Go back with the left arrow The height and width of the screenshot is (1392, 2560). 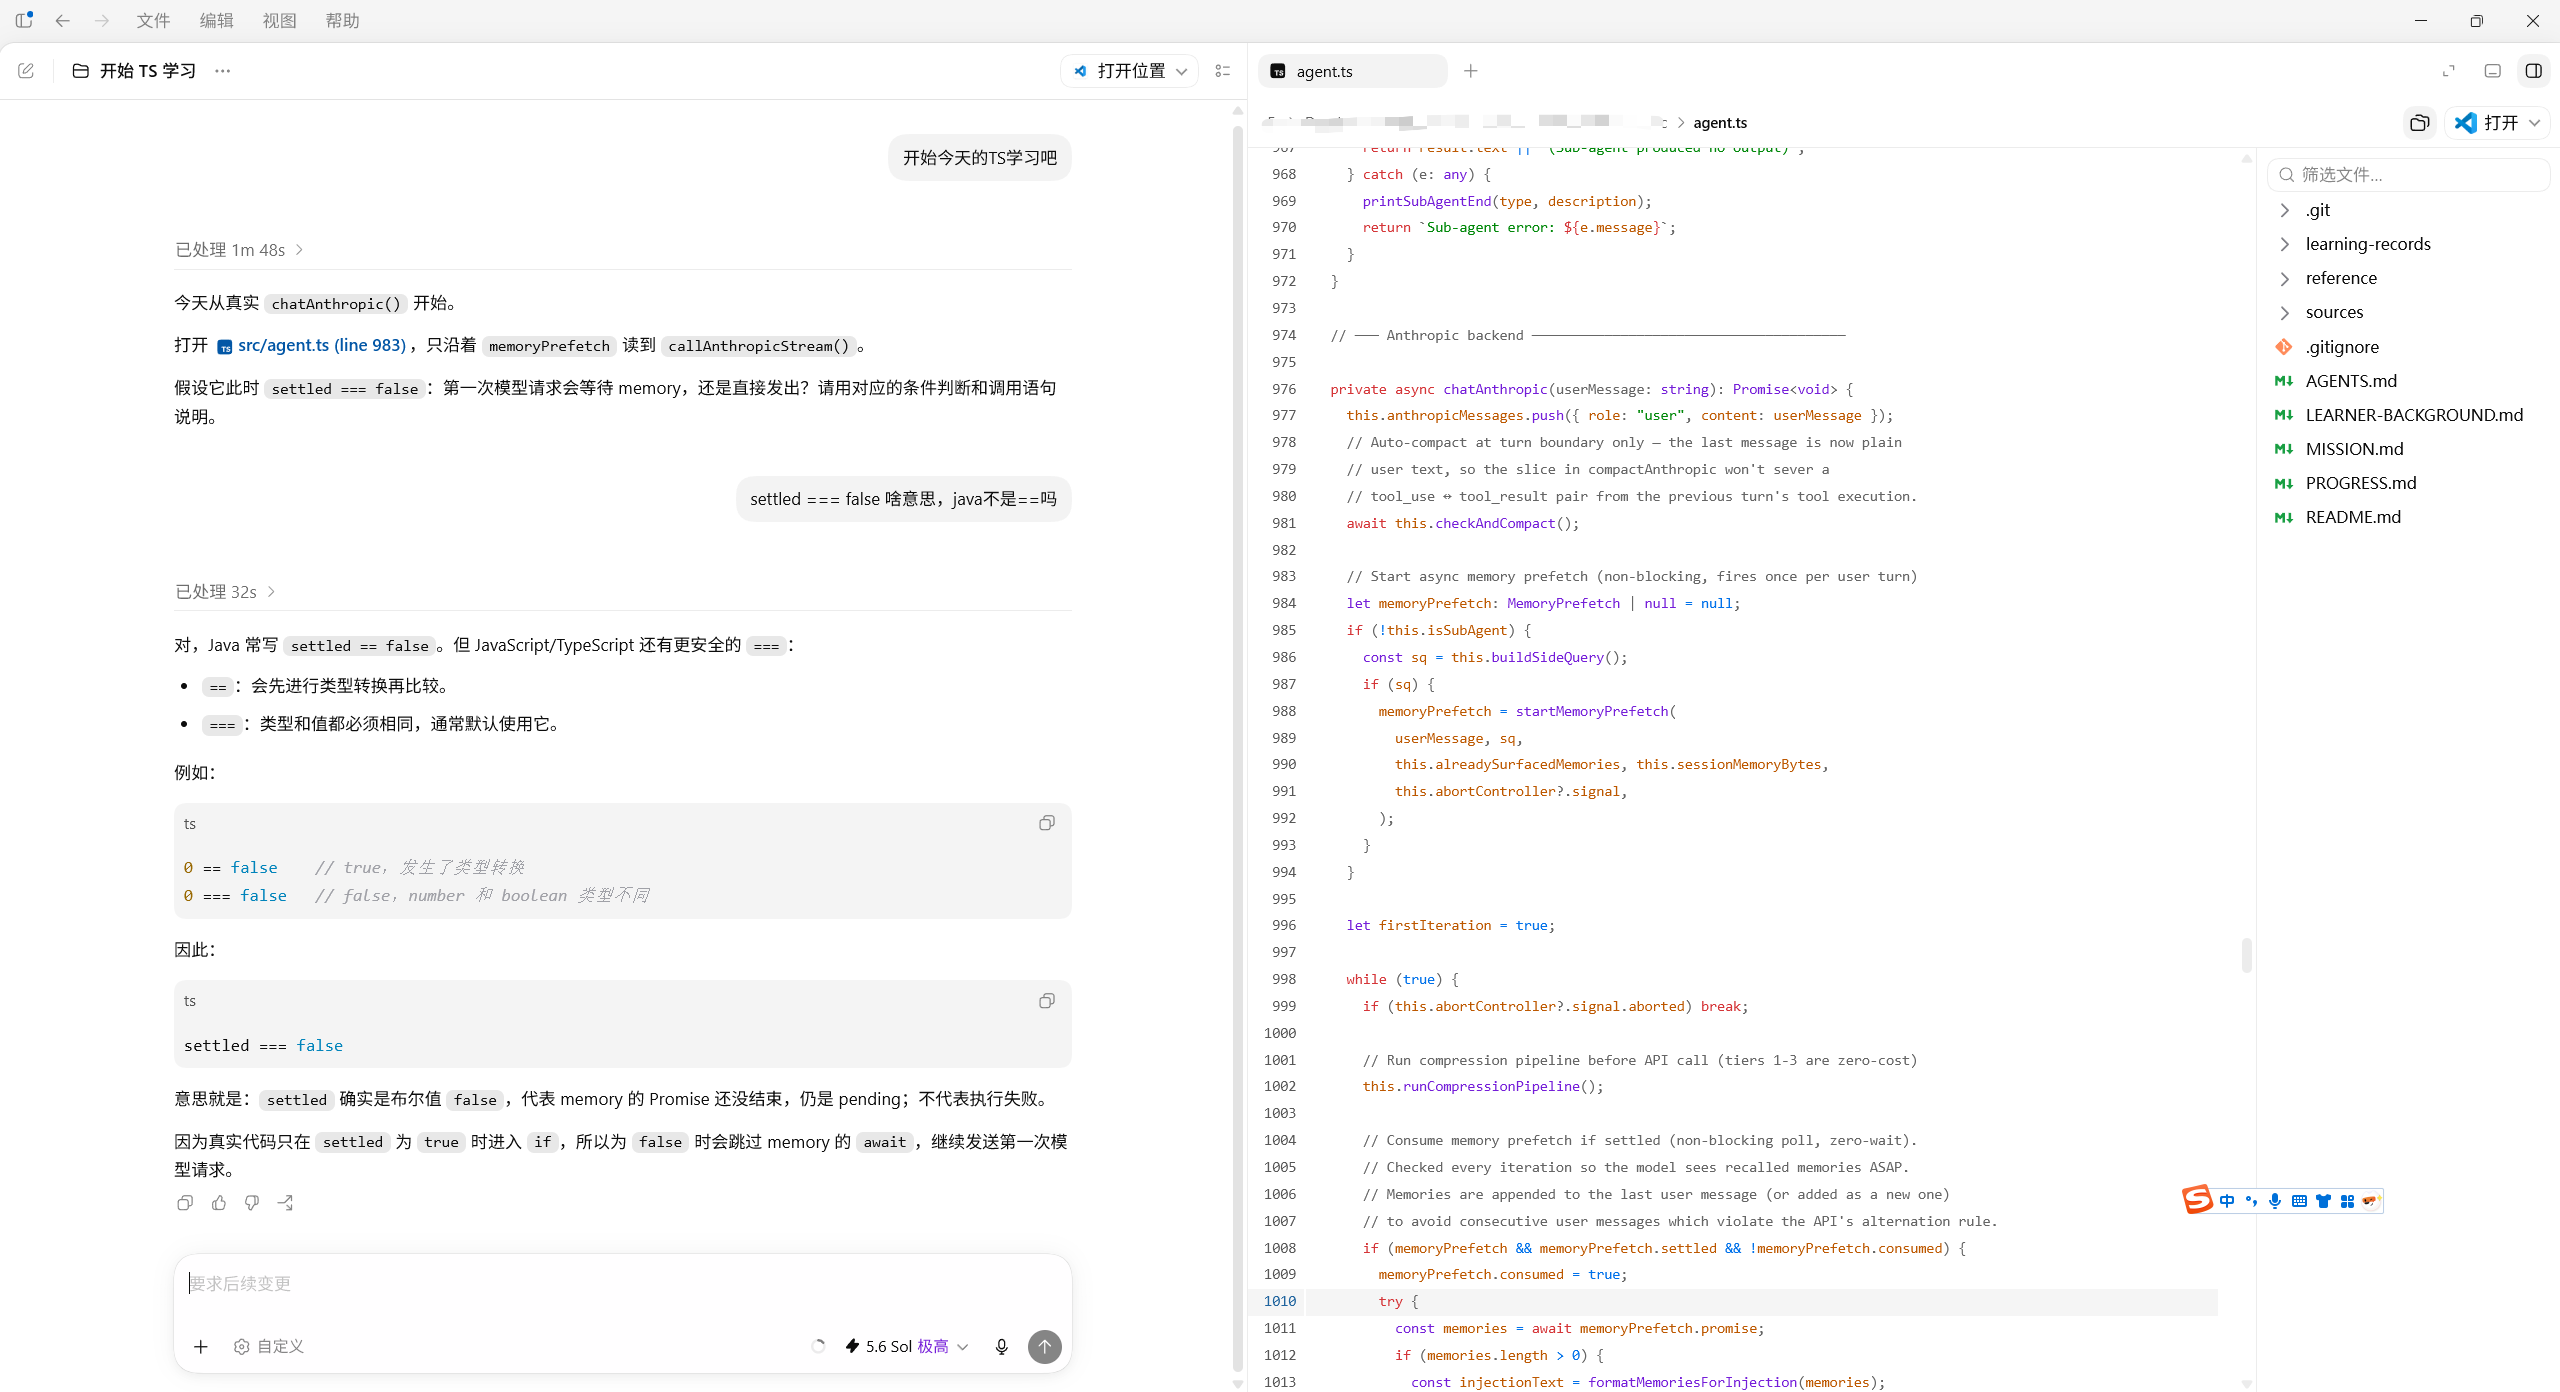62,20
